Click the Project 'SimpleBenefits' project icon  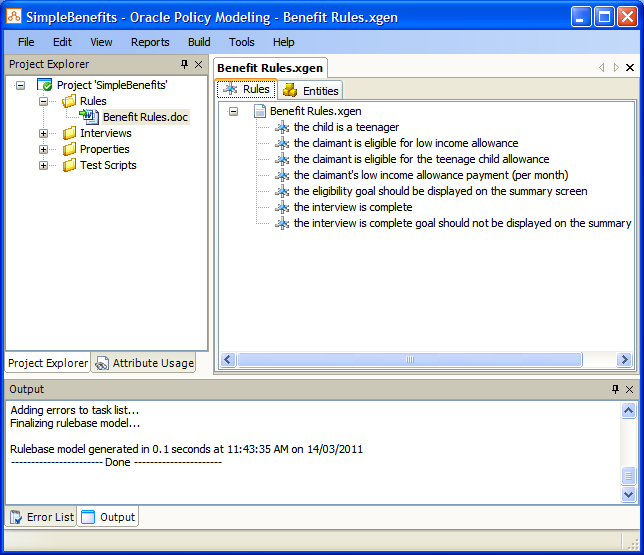pyautogui.click(x=44, y=85)
